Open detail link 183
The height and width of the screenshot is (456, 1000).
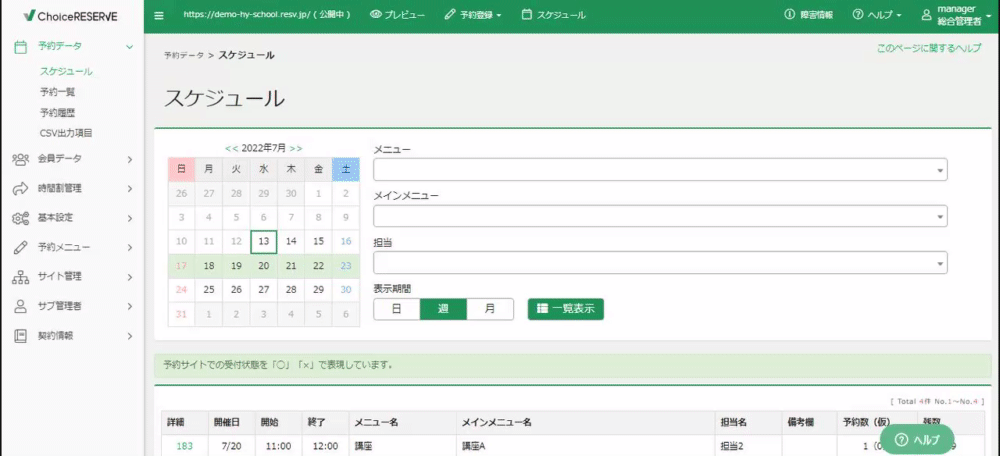(184, 446)
